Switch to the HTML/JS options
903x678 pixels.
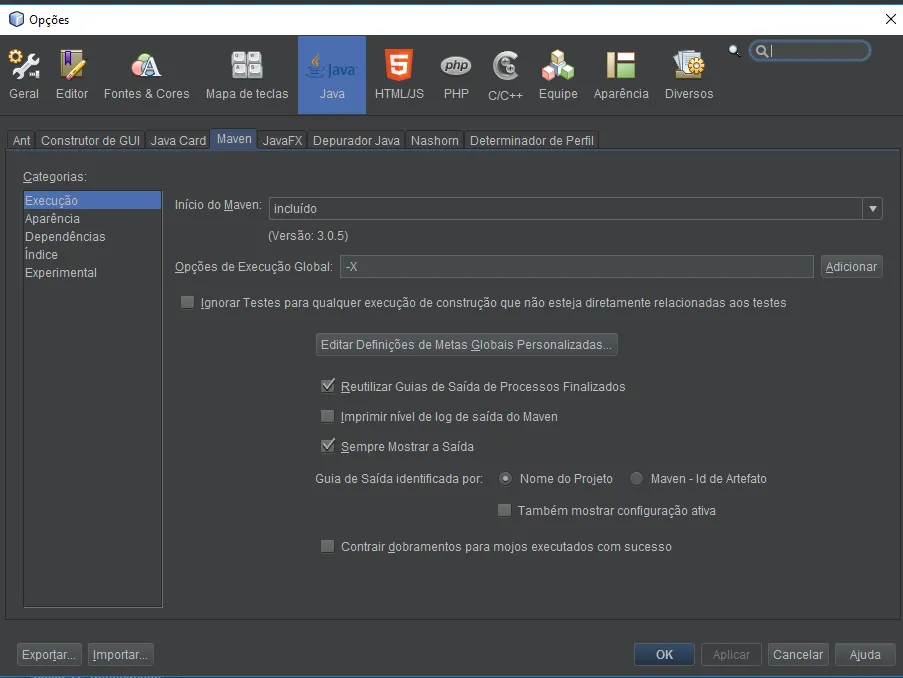pyautogui.click(x=399, y=74)
